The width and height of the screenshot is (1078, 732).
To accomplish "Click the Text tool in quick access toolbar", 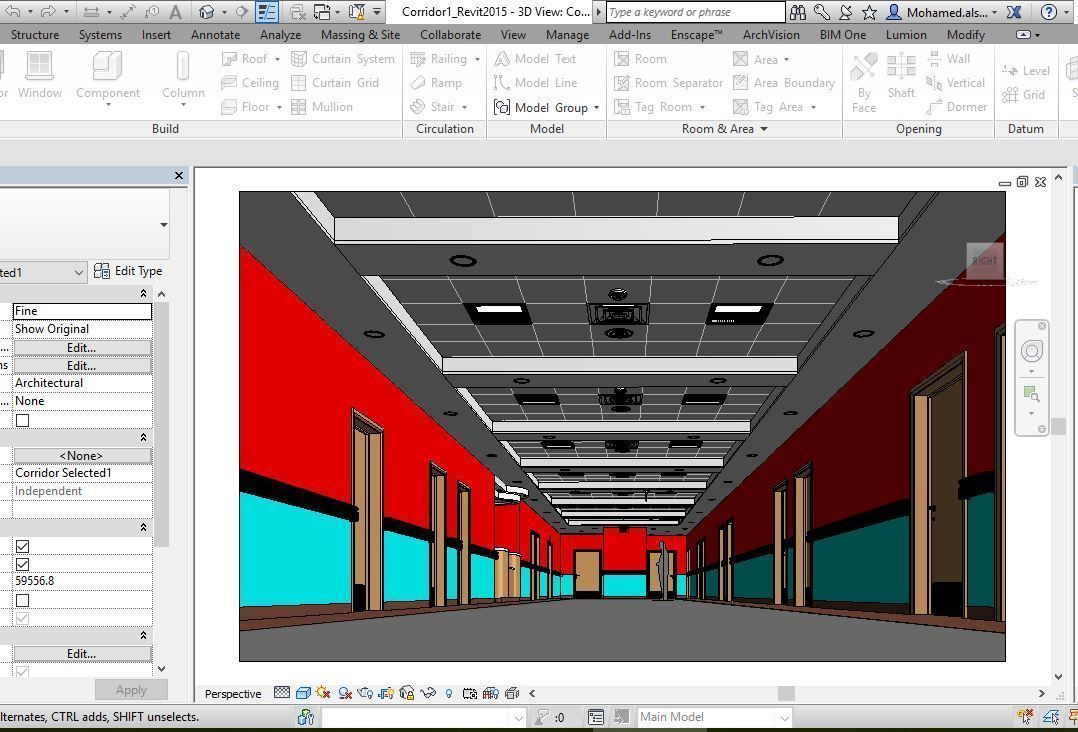I will (176, 12).
